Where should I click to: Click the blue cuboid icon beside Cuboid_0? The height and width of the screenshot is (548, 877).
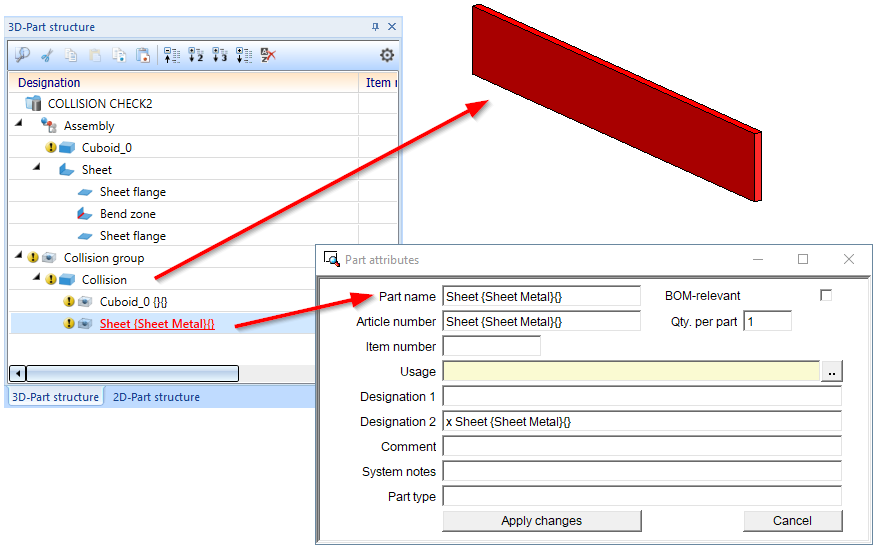pos(67,148)
